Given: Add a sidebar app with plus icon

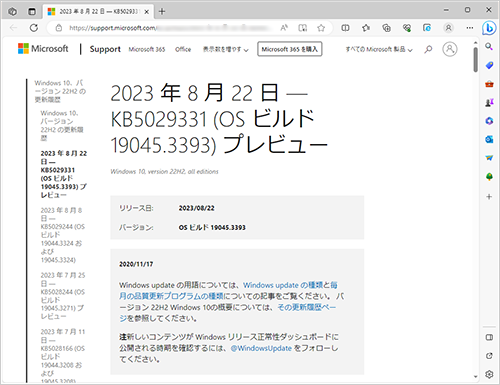Looking at the screenshot, I should pyautogui.click(x=489, y=197).
